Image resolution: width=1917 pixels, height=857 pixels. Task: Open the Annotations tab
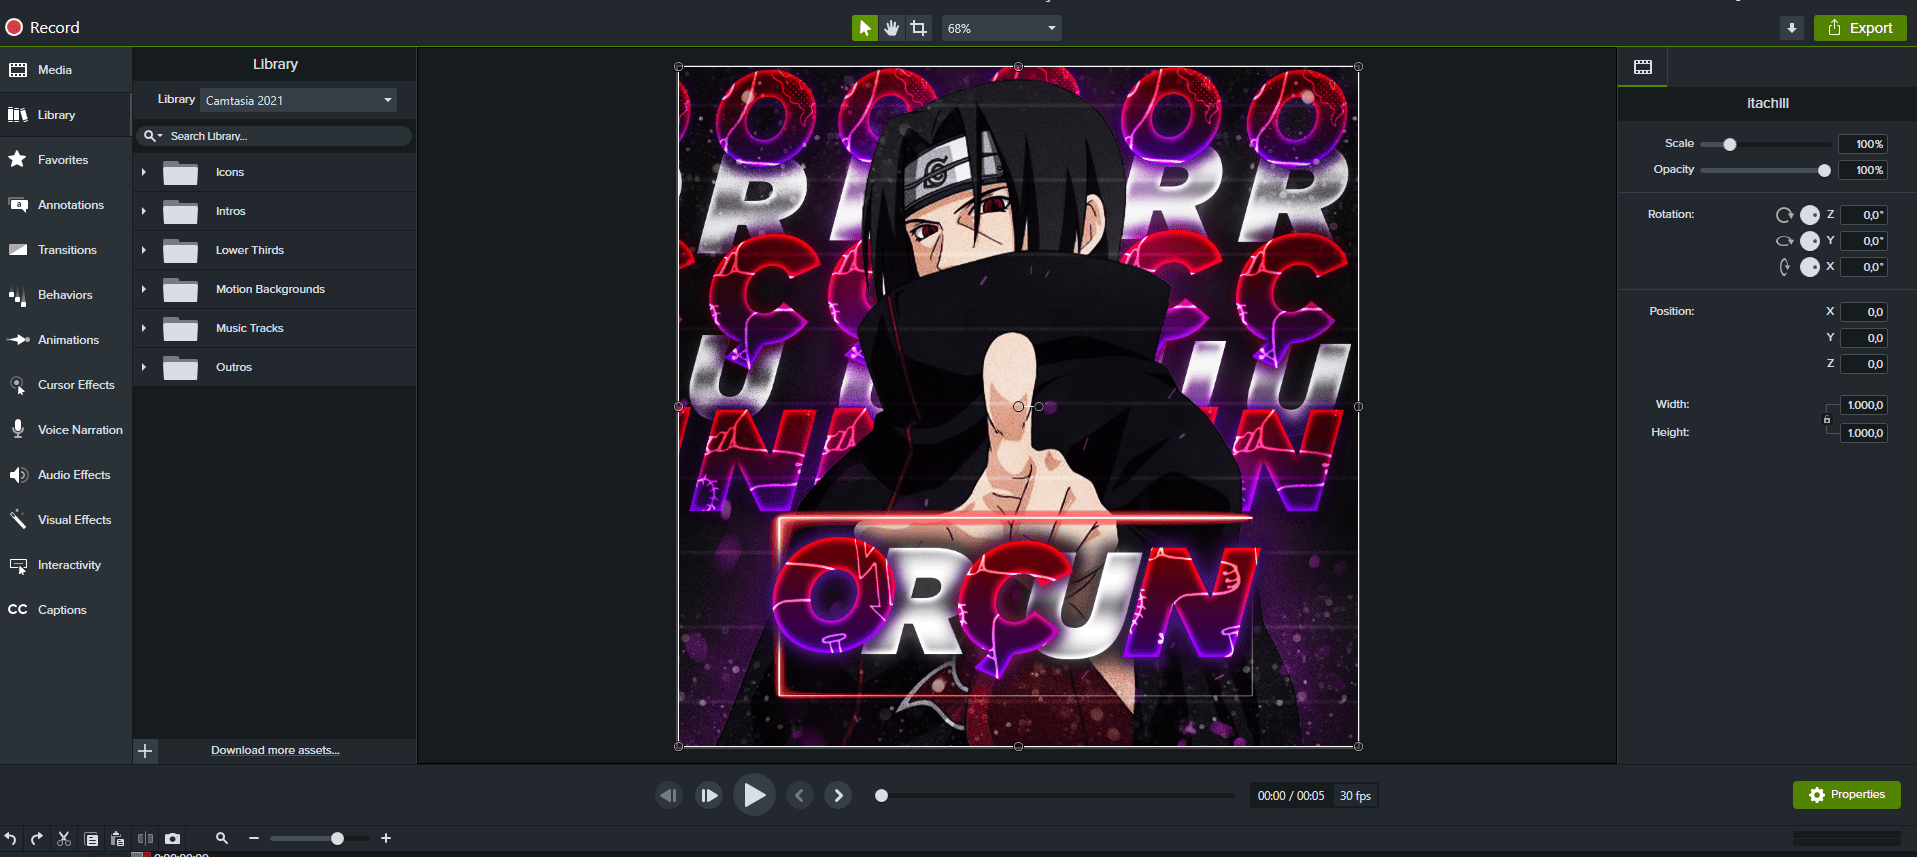pos(66,205)
